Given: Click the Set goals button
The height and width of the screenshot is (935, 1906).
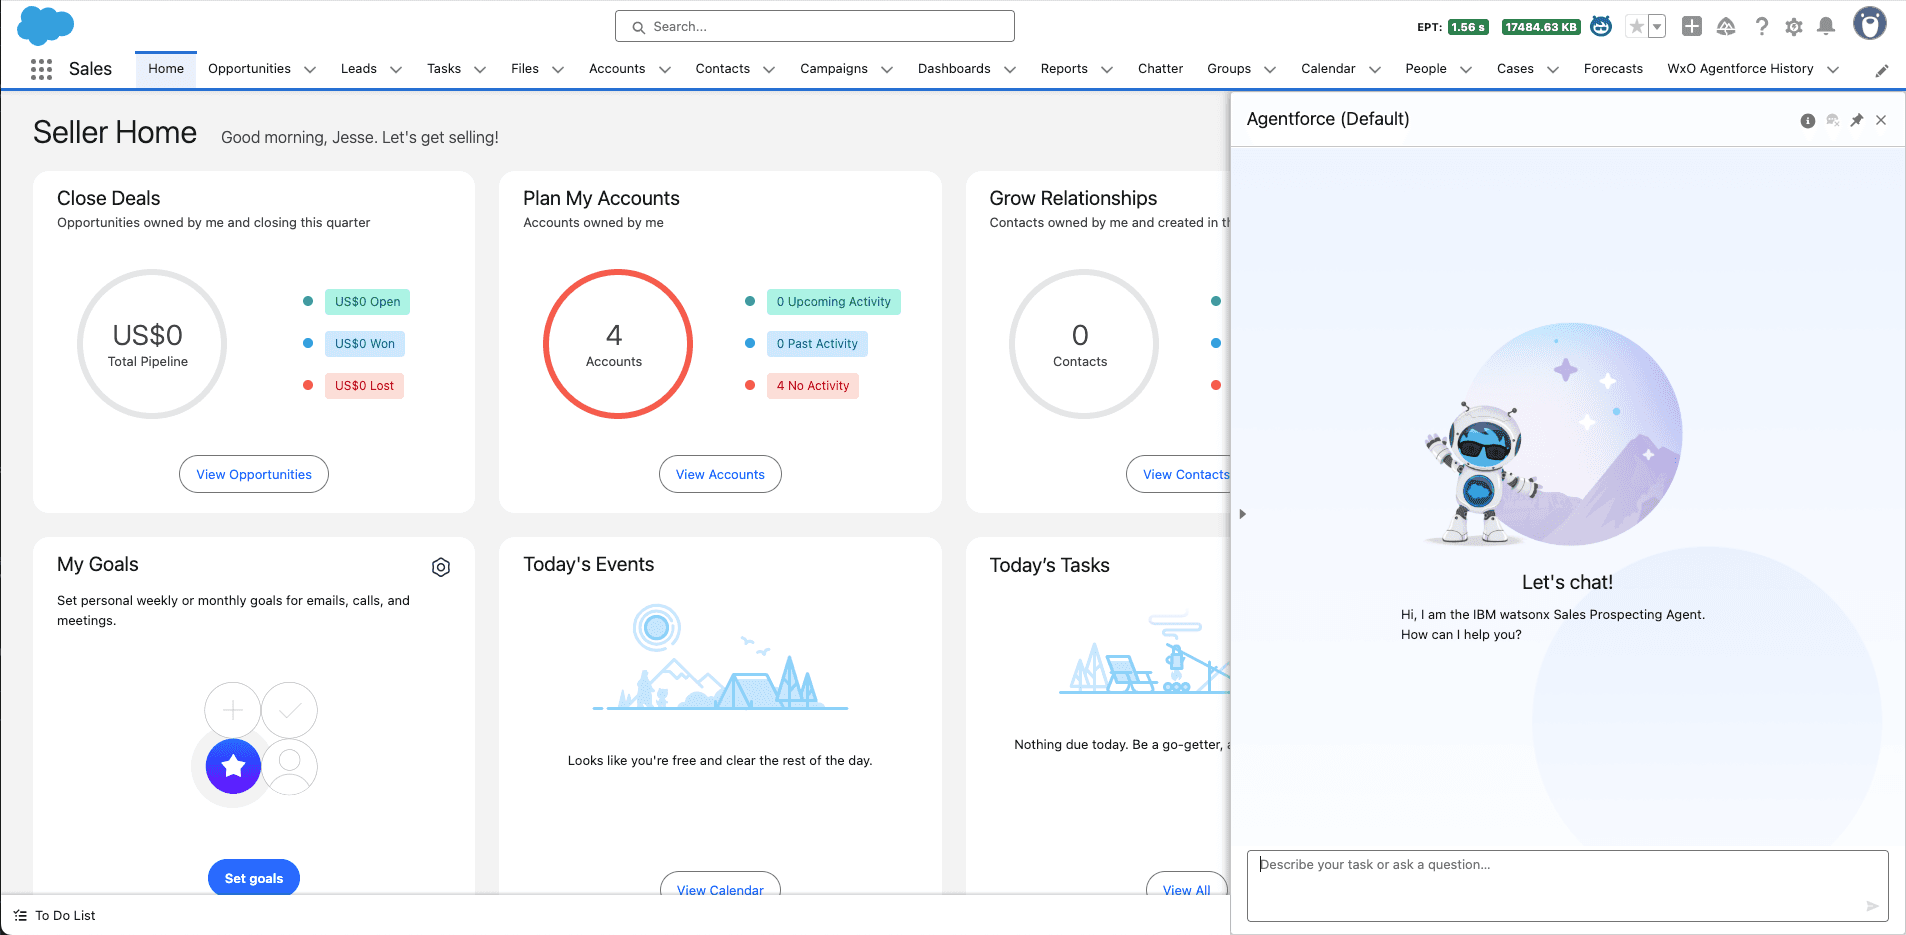Looking at the screenshot, I should 254,877.
